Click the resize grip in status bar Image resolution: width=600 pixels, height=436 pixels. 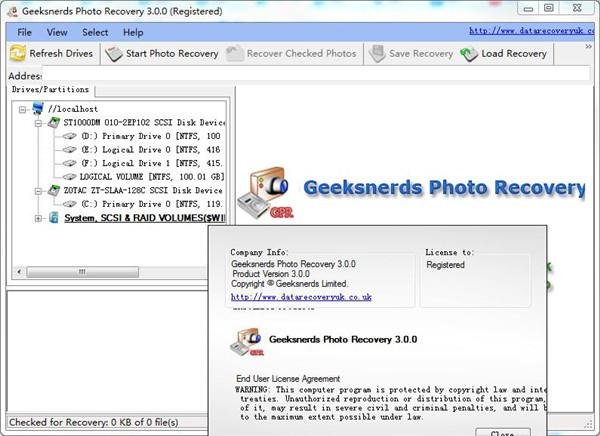[588, 423]
